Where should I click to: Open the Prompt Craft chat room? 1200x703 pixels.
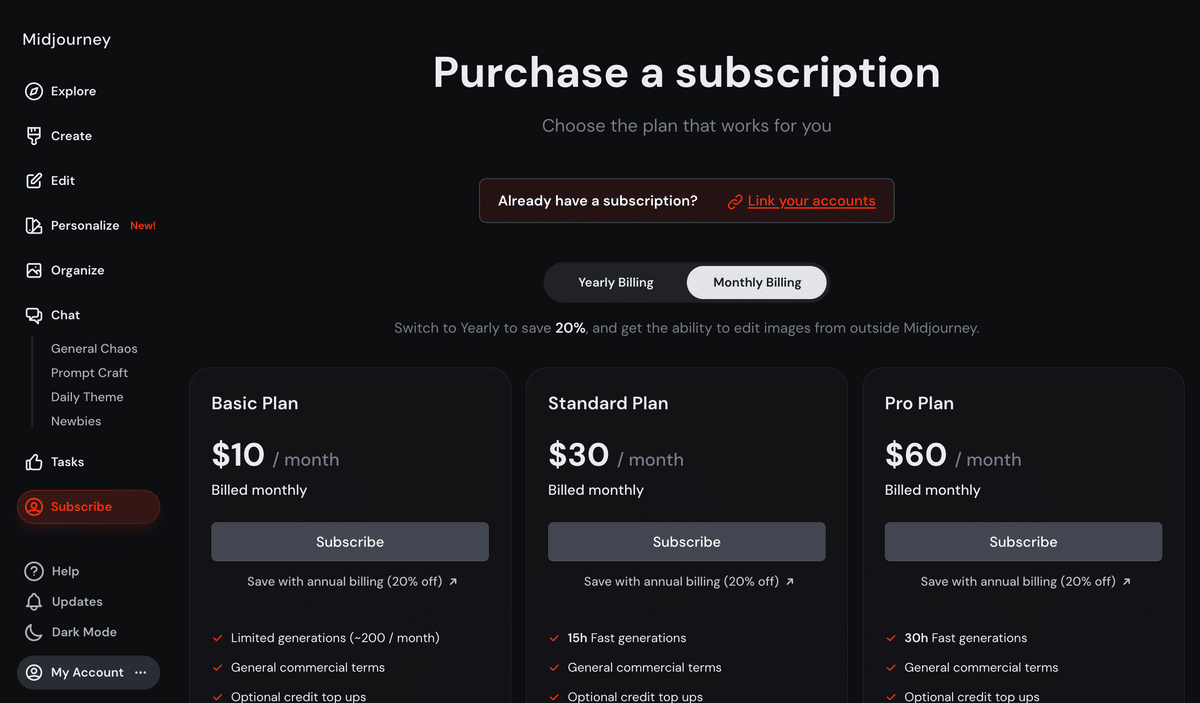pyautogui.click(x=90, y=373)
